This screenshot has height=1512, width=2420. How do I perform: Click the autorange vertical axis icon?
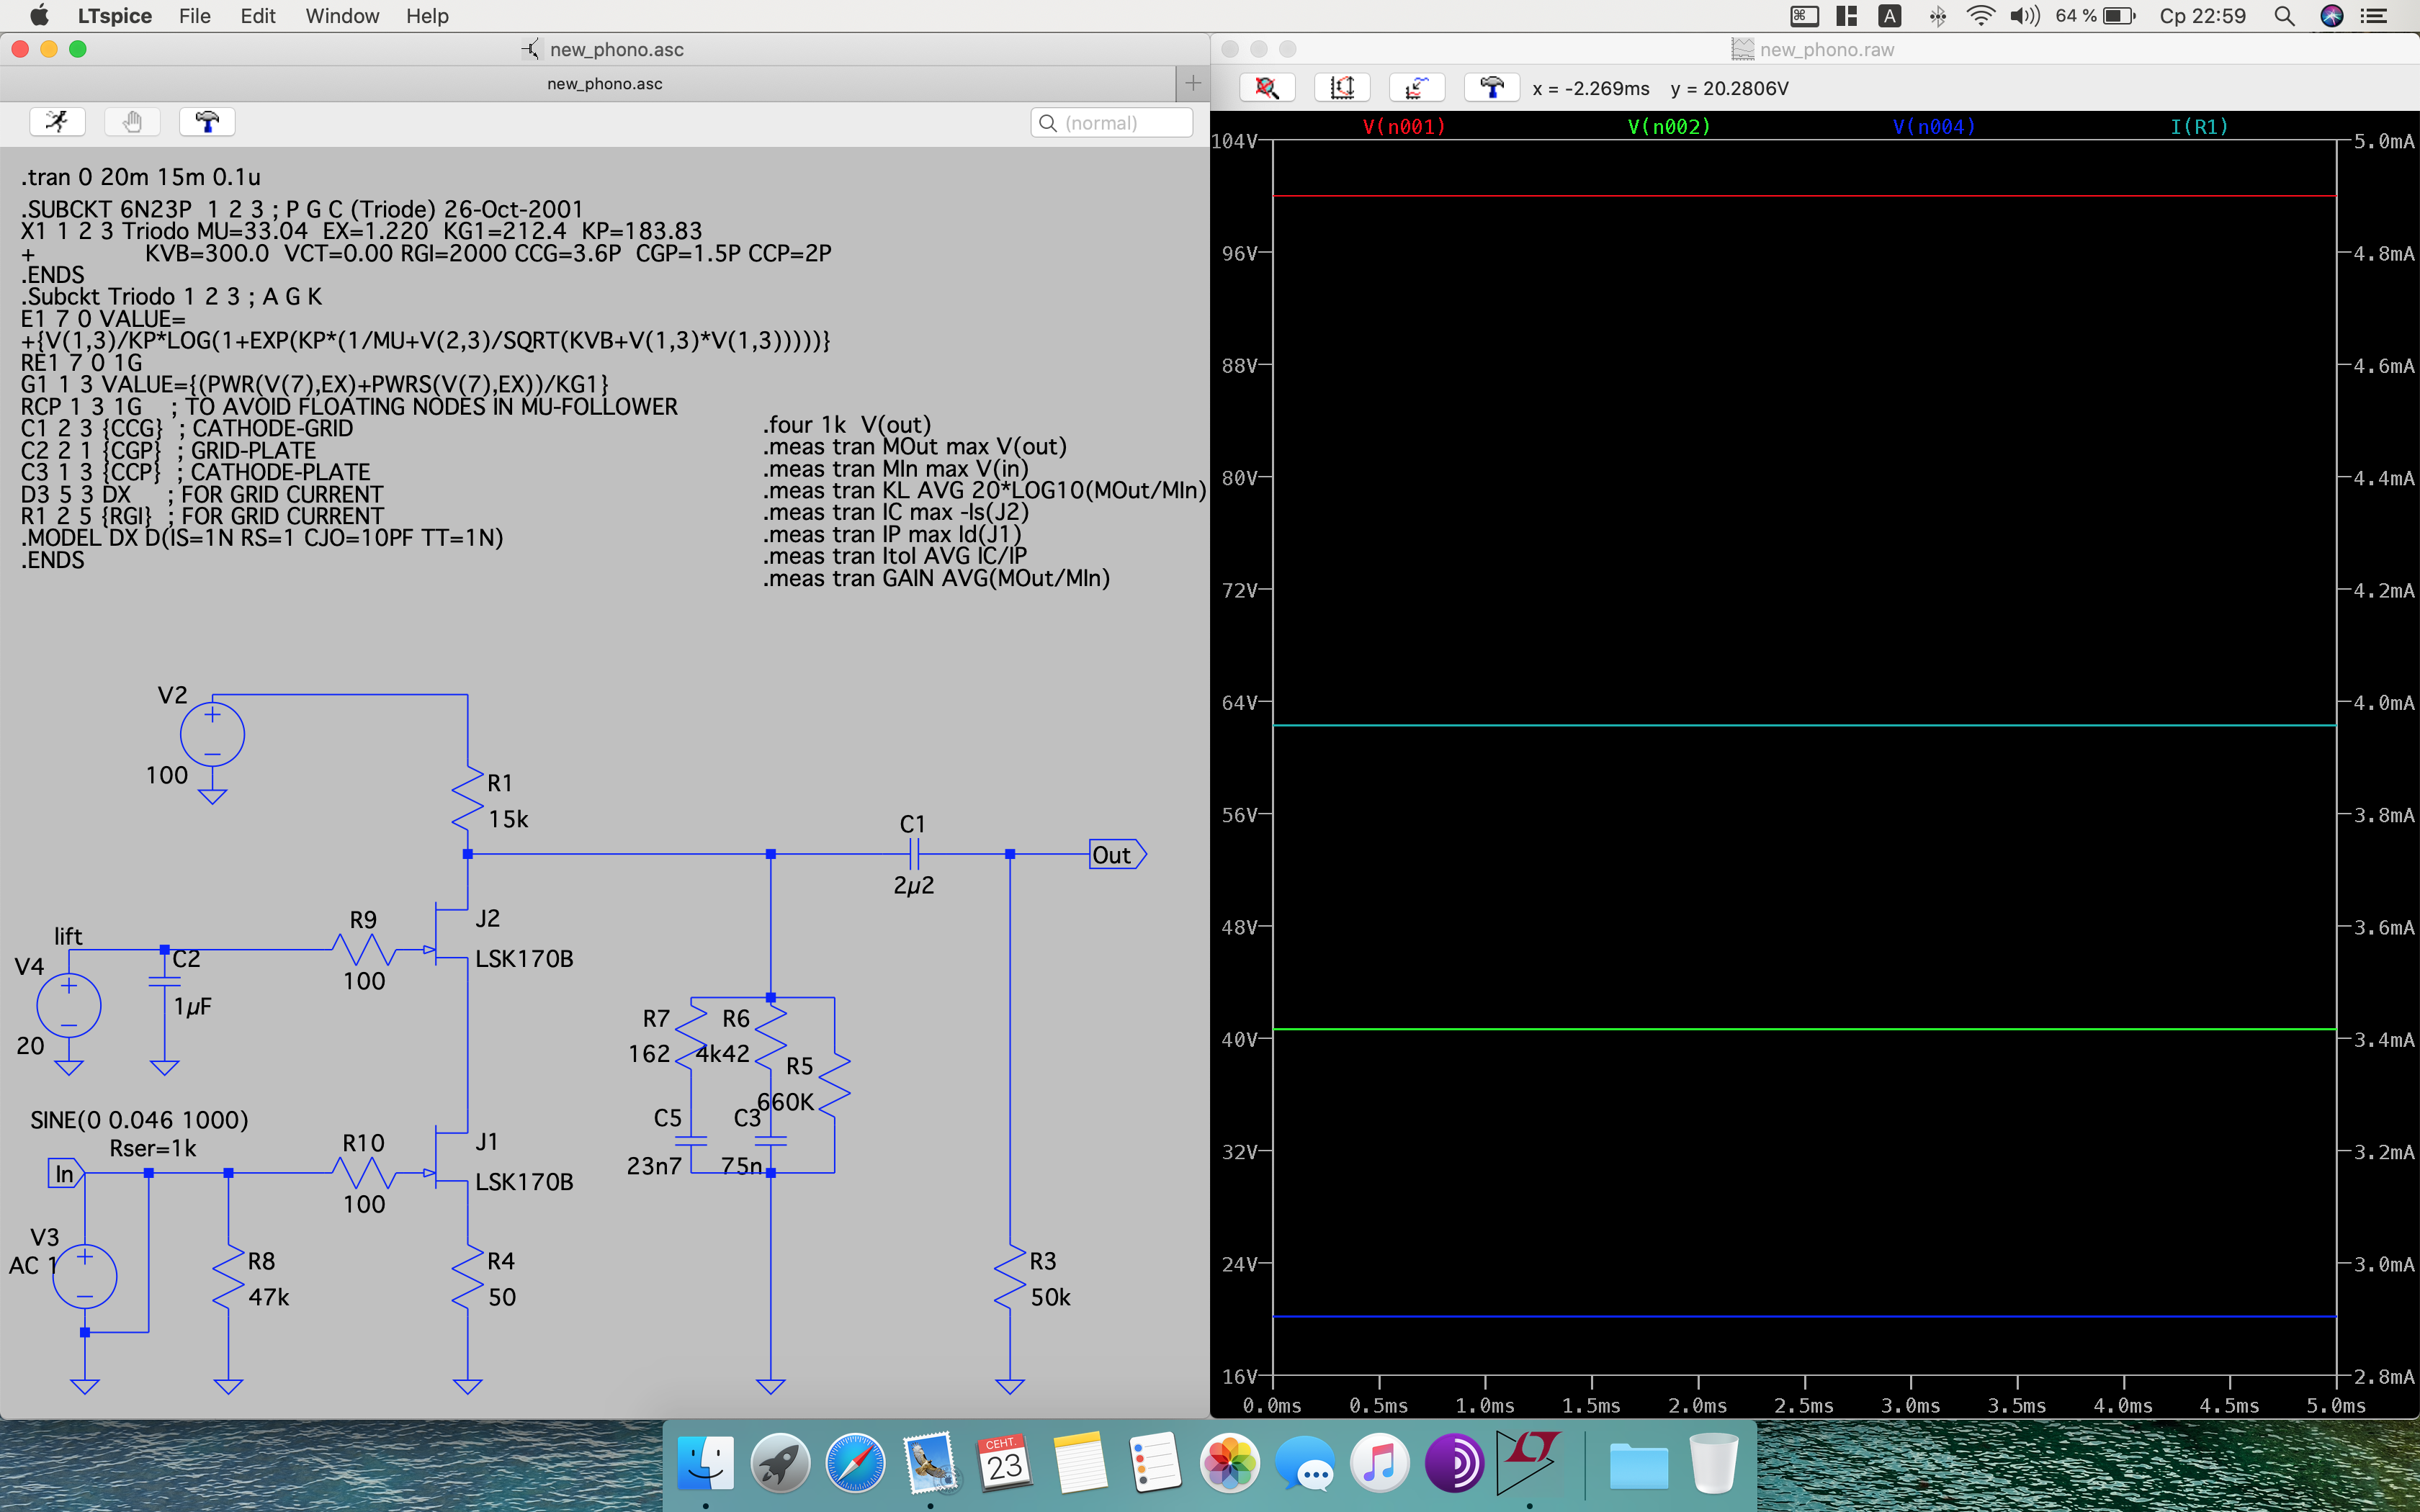click(1342, 88)
